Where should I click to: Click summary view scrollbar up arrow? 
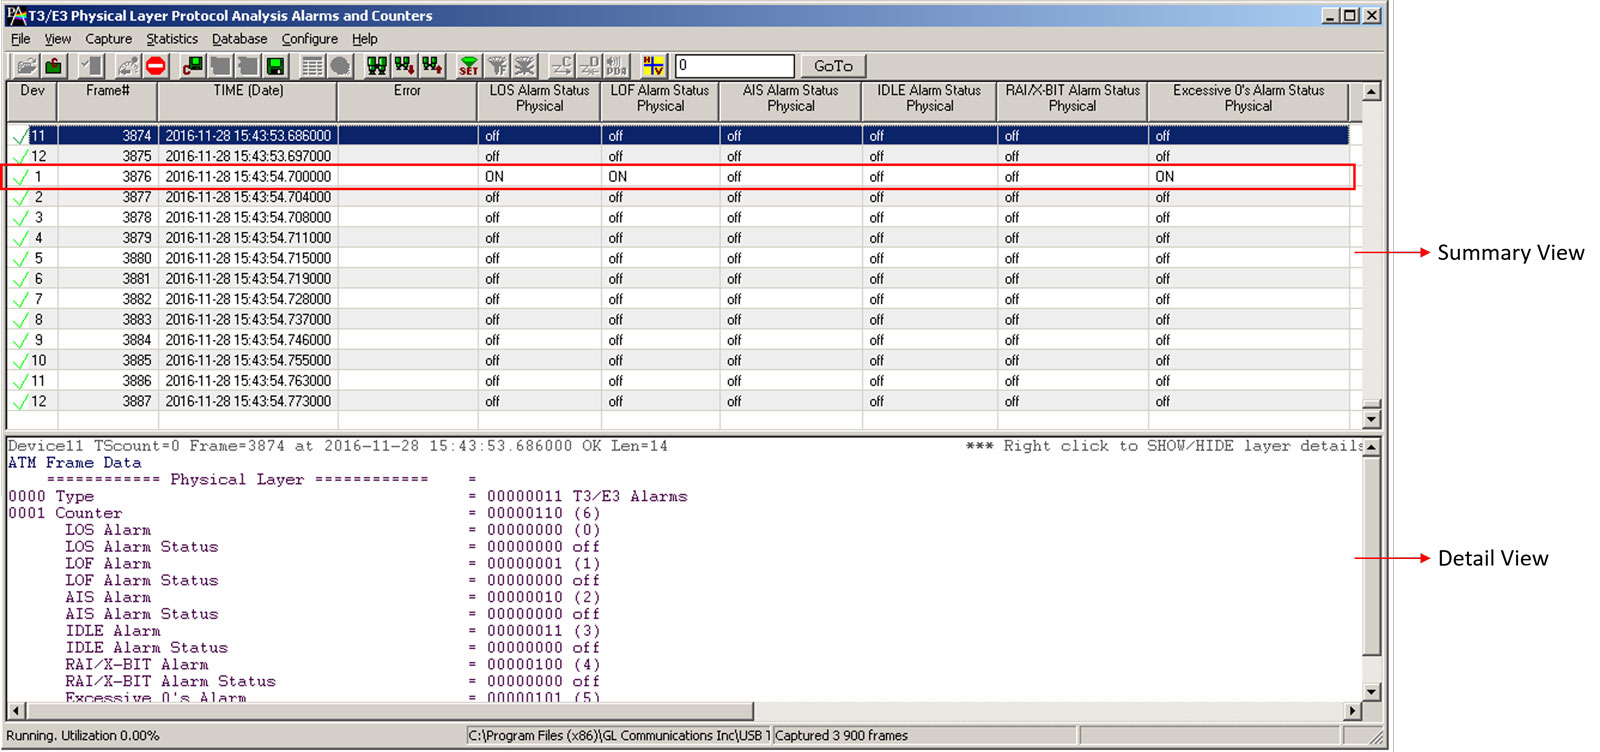pos(1372,92)
